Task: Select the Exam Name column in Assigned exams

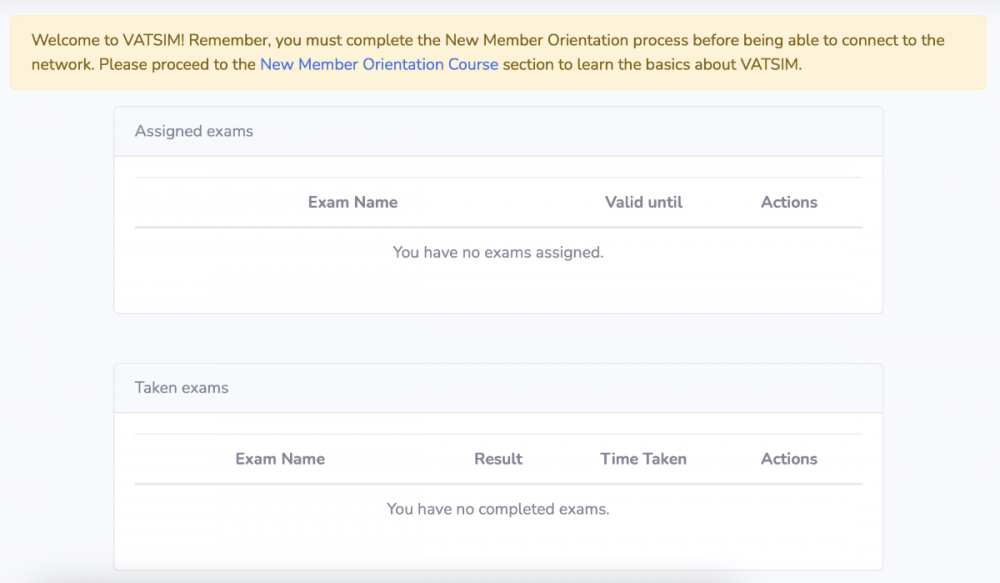Action: (353, 202)
